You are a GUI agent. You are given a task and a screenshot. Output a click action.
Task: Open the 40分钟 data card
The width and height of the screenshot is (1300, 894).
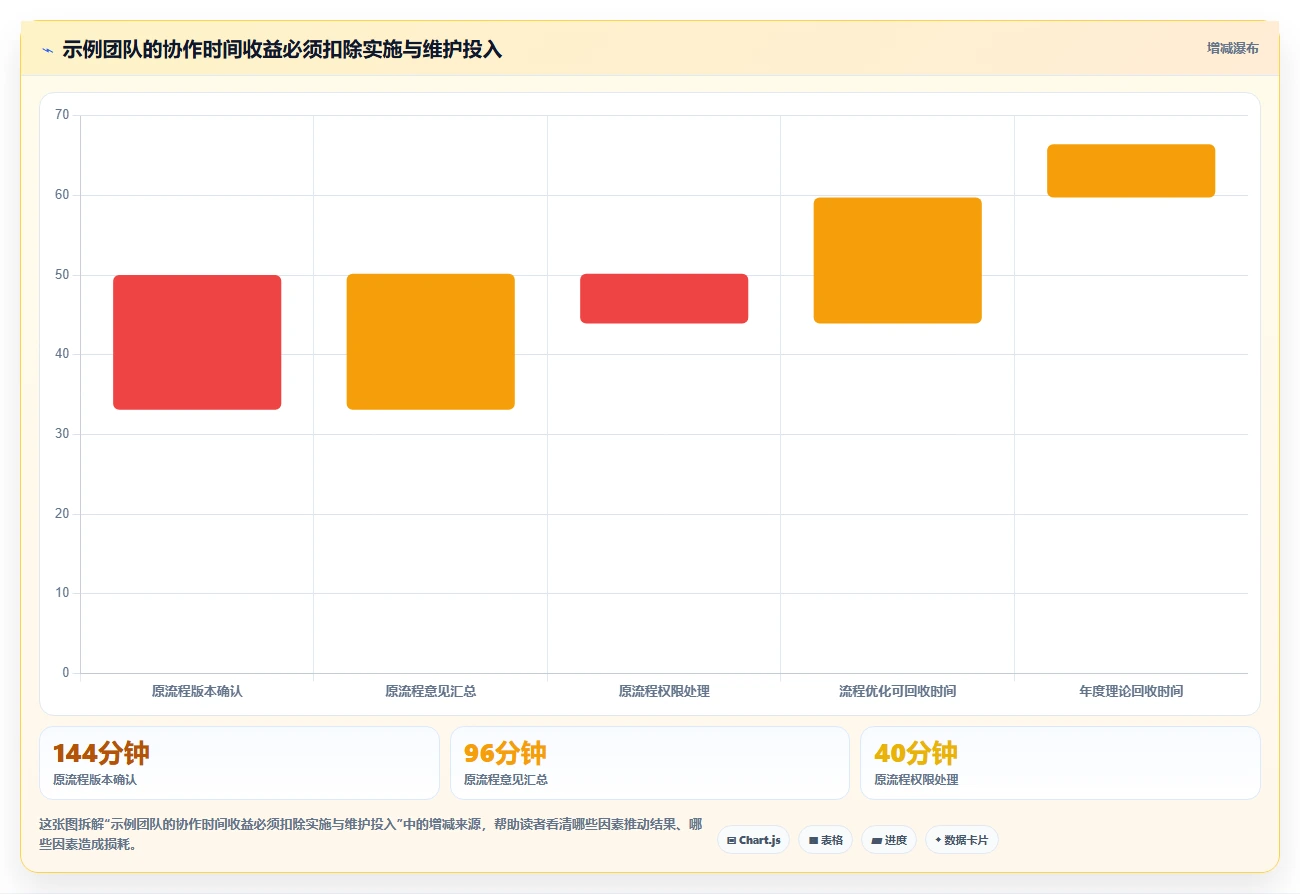1060,763
